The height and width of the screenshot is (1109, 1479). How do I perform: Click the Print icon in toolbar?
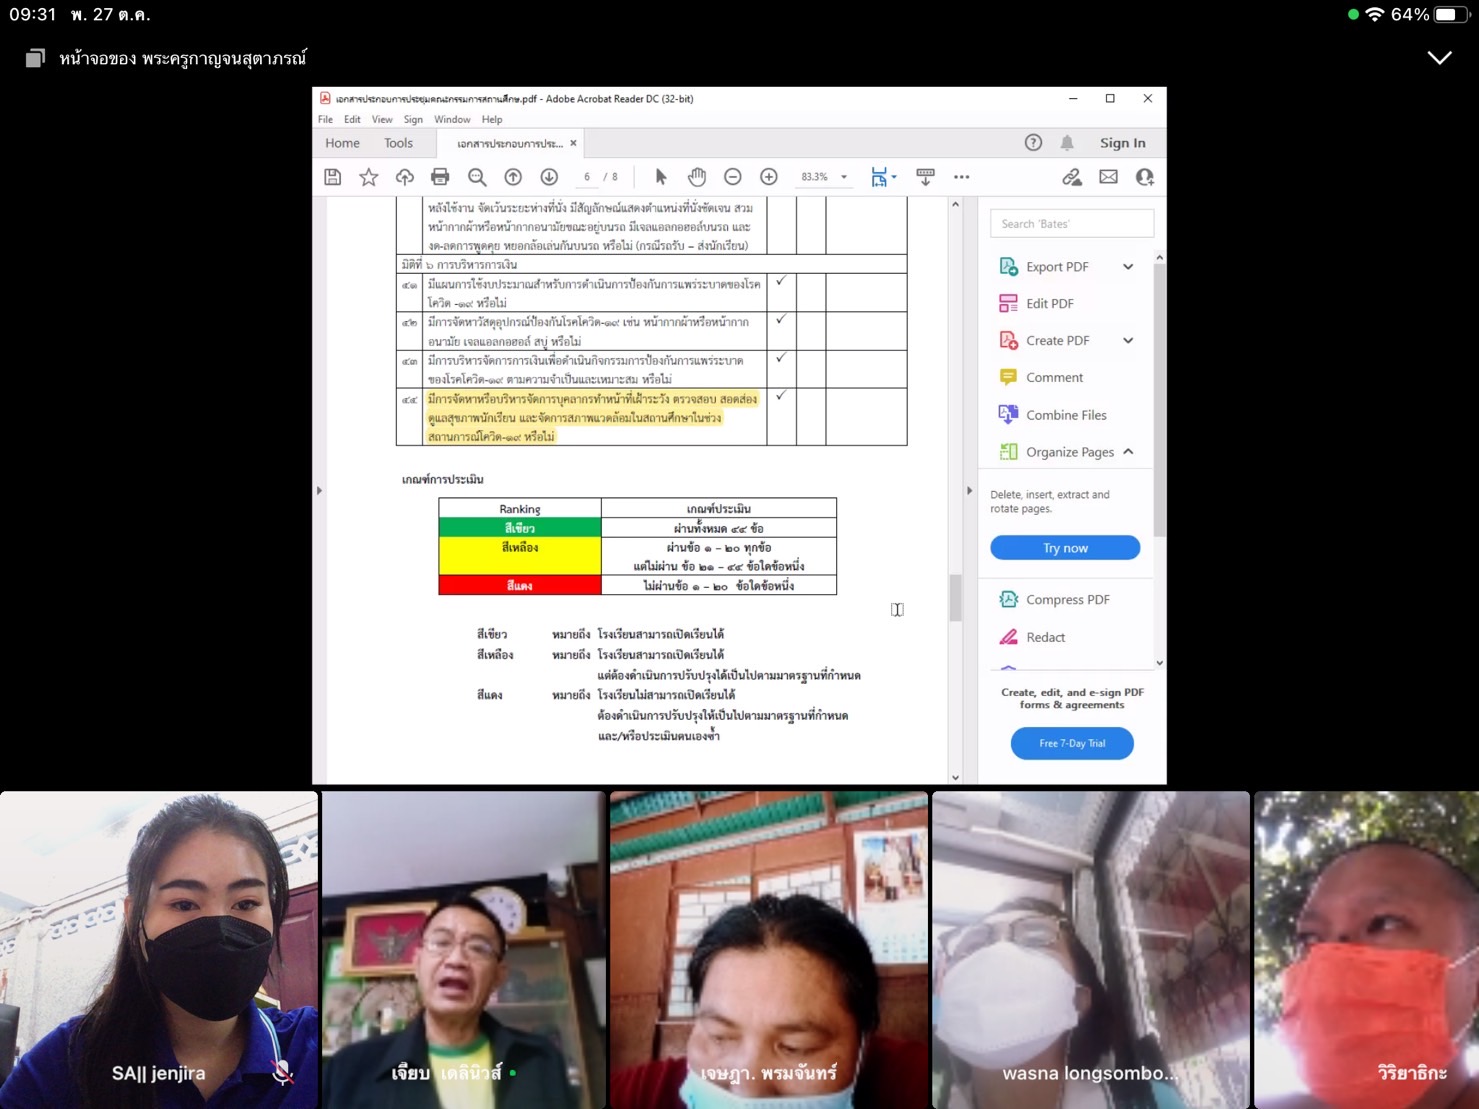pos(440,177)
